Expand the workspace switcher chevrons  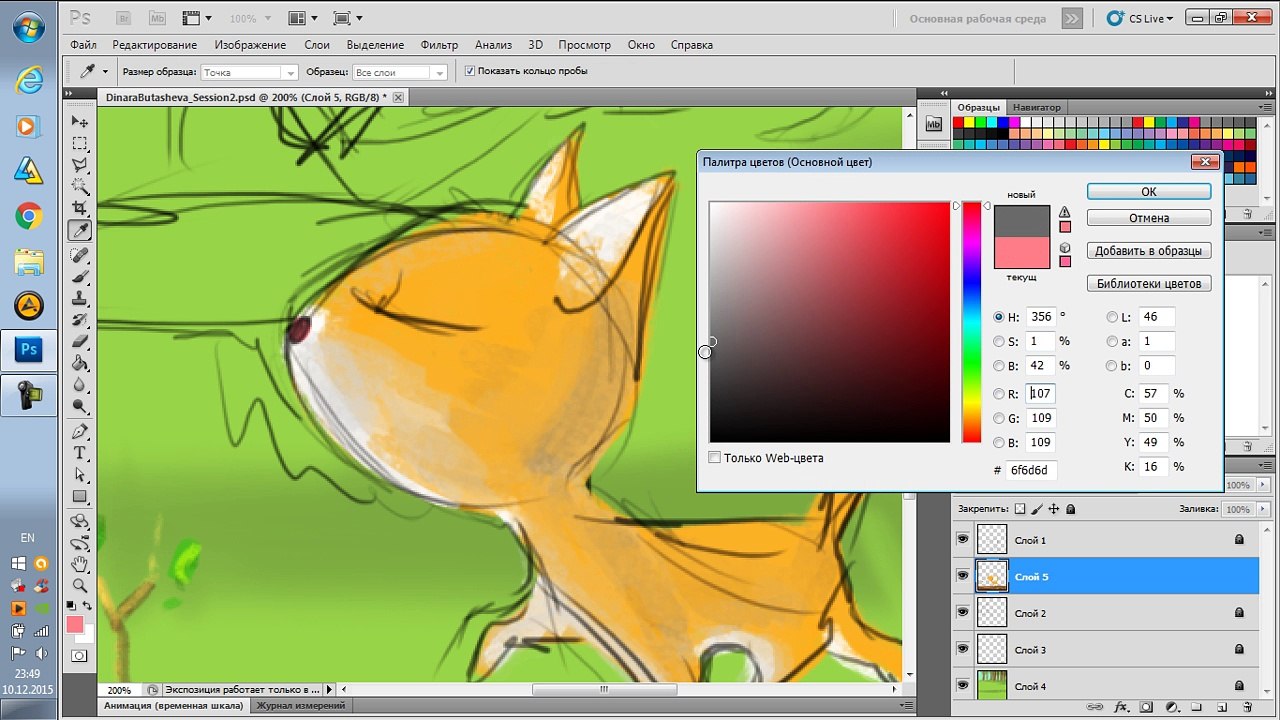[x=1071, y=18]
